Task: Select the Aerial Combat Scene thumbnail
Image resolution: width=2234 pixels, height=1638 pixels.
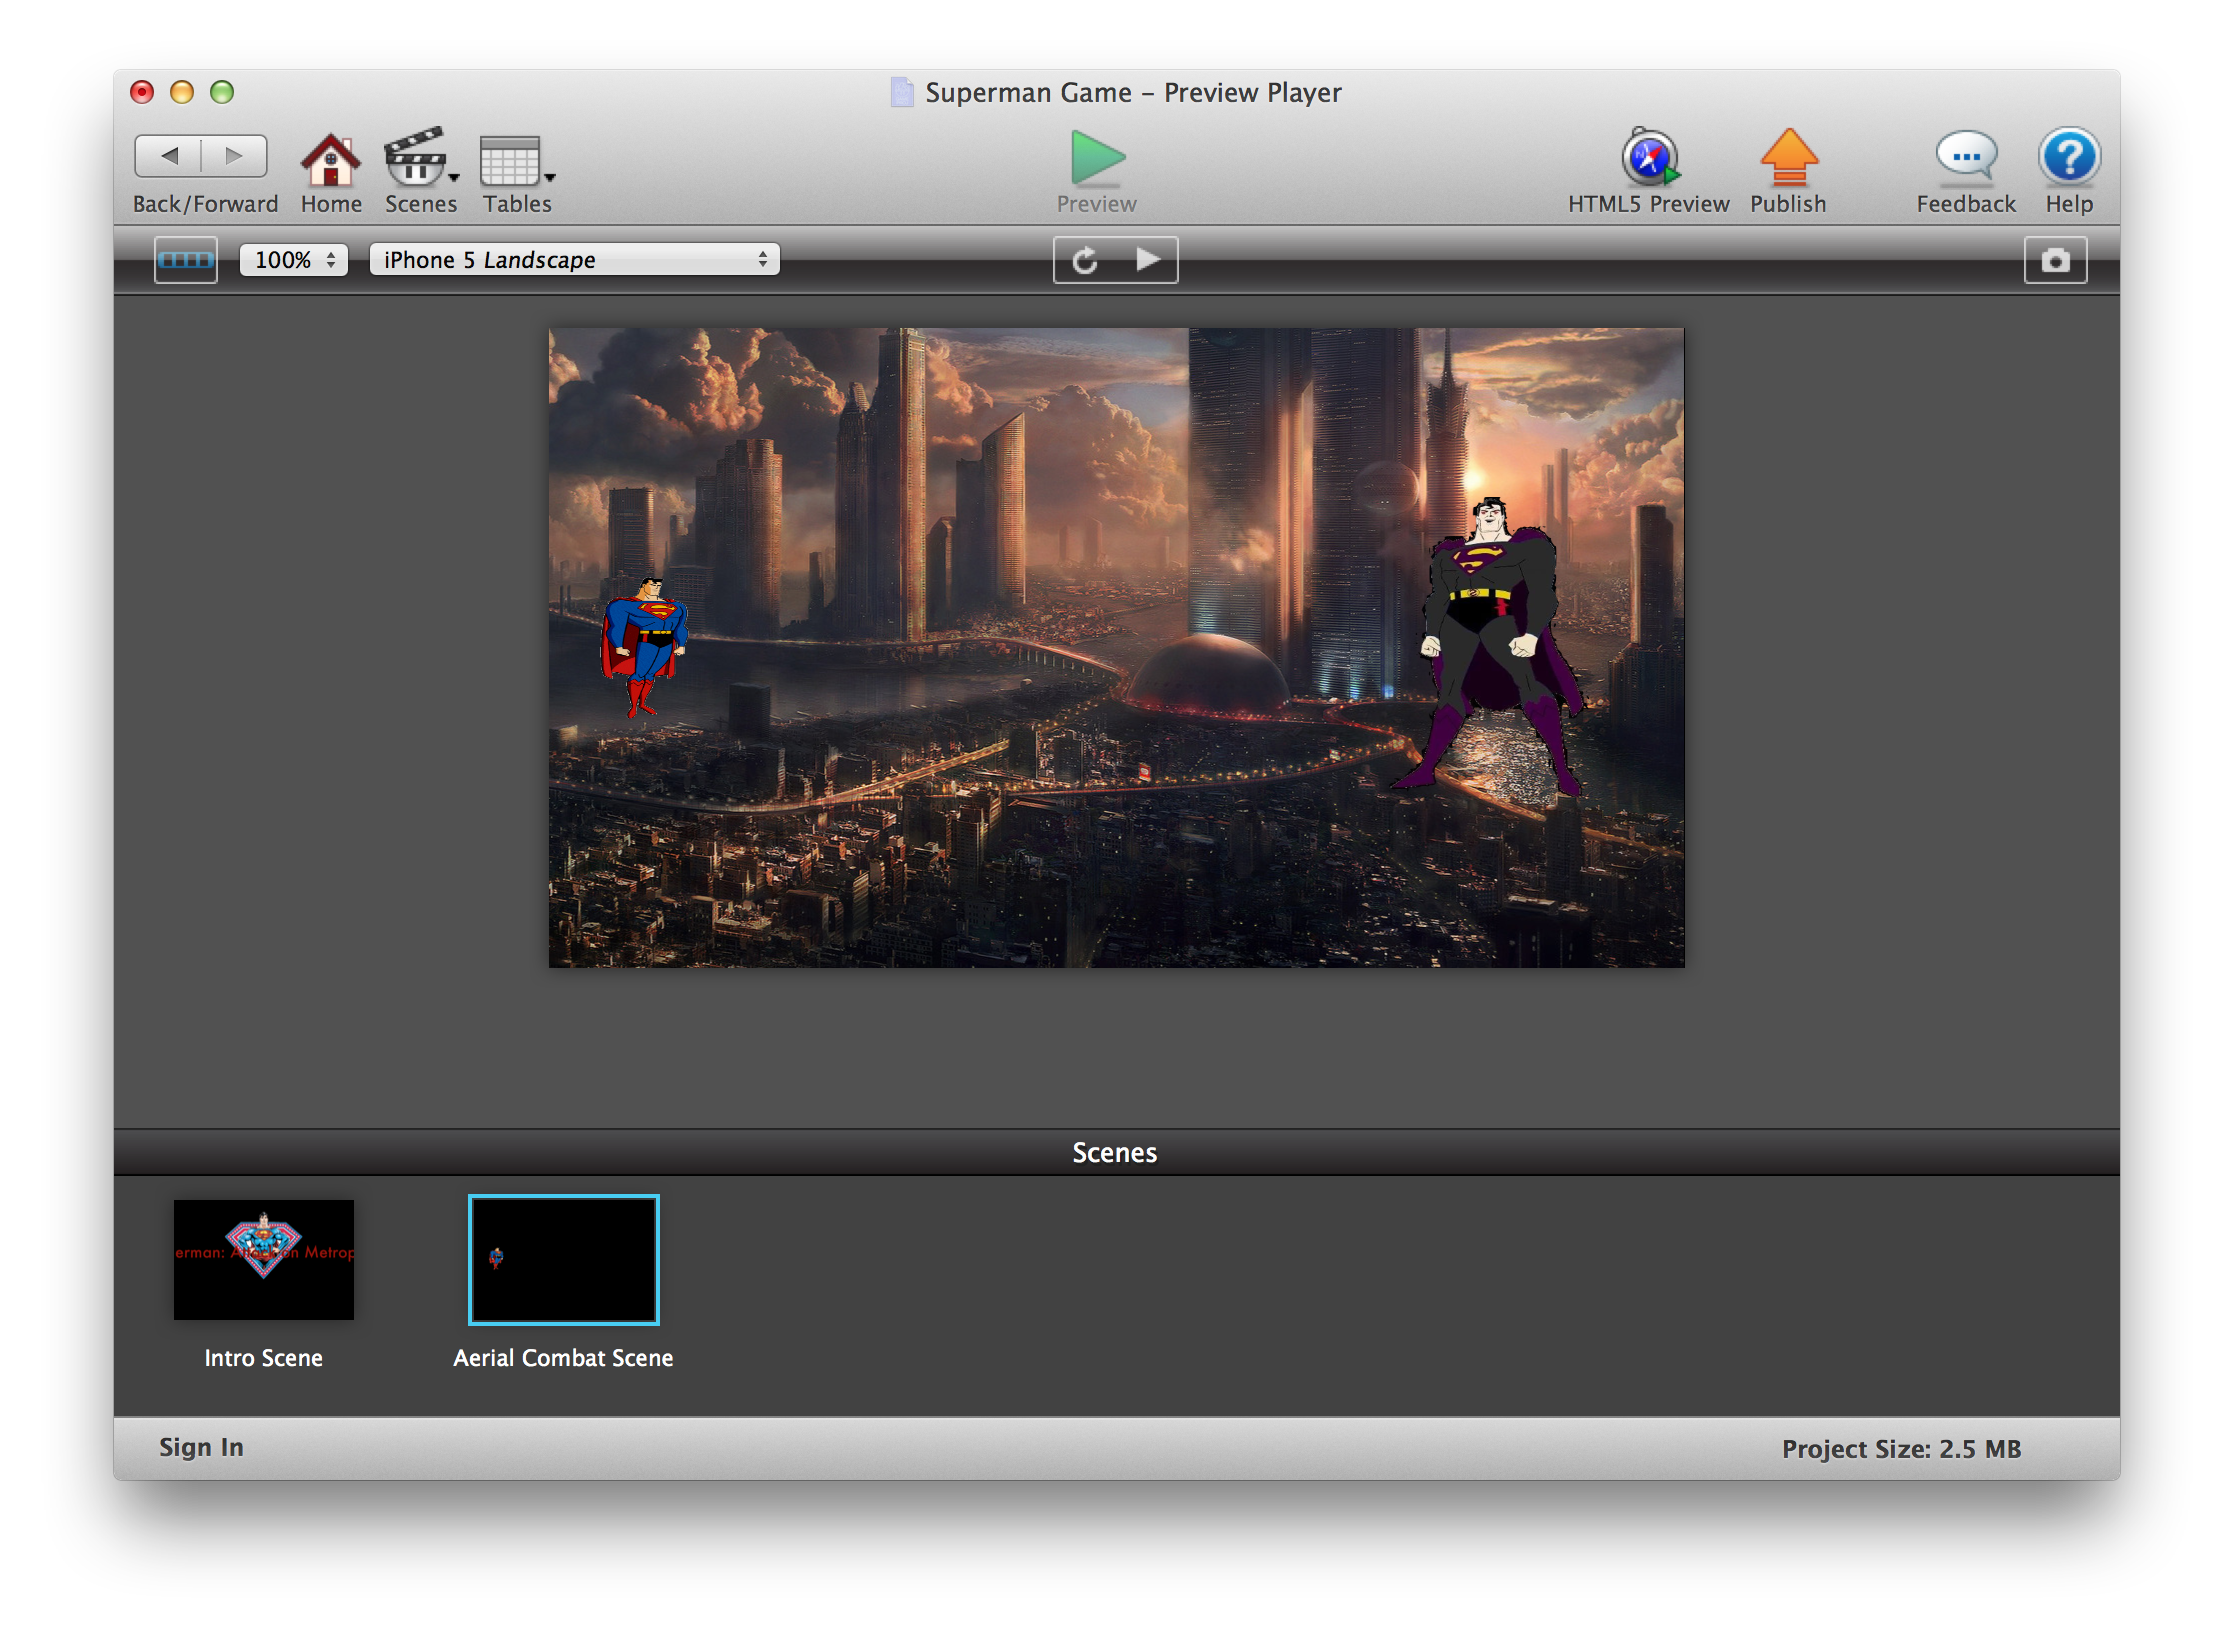Action: click(563, 1259)
